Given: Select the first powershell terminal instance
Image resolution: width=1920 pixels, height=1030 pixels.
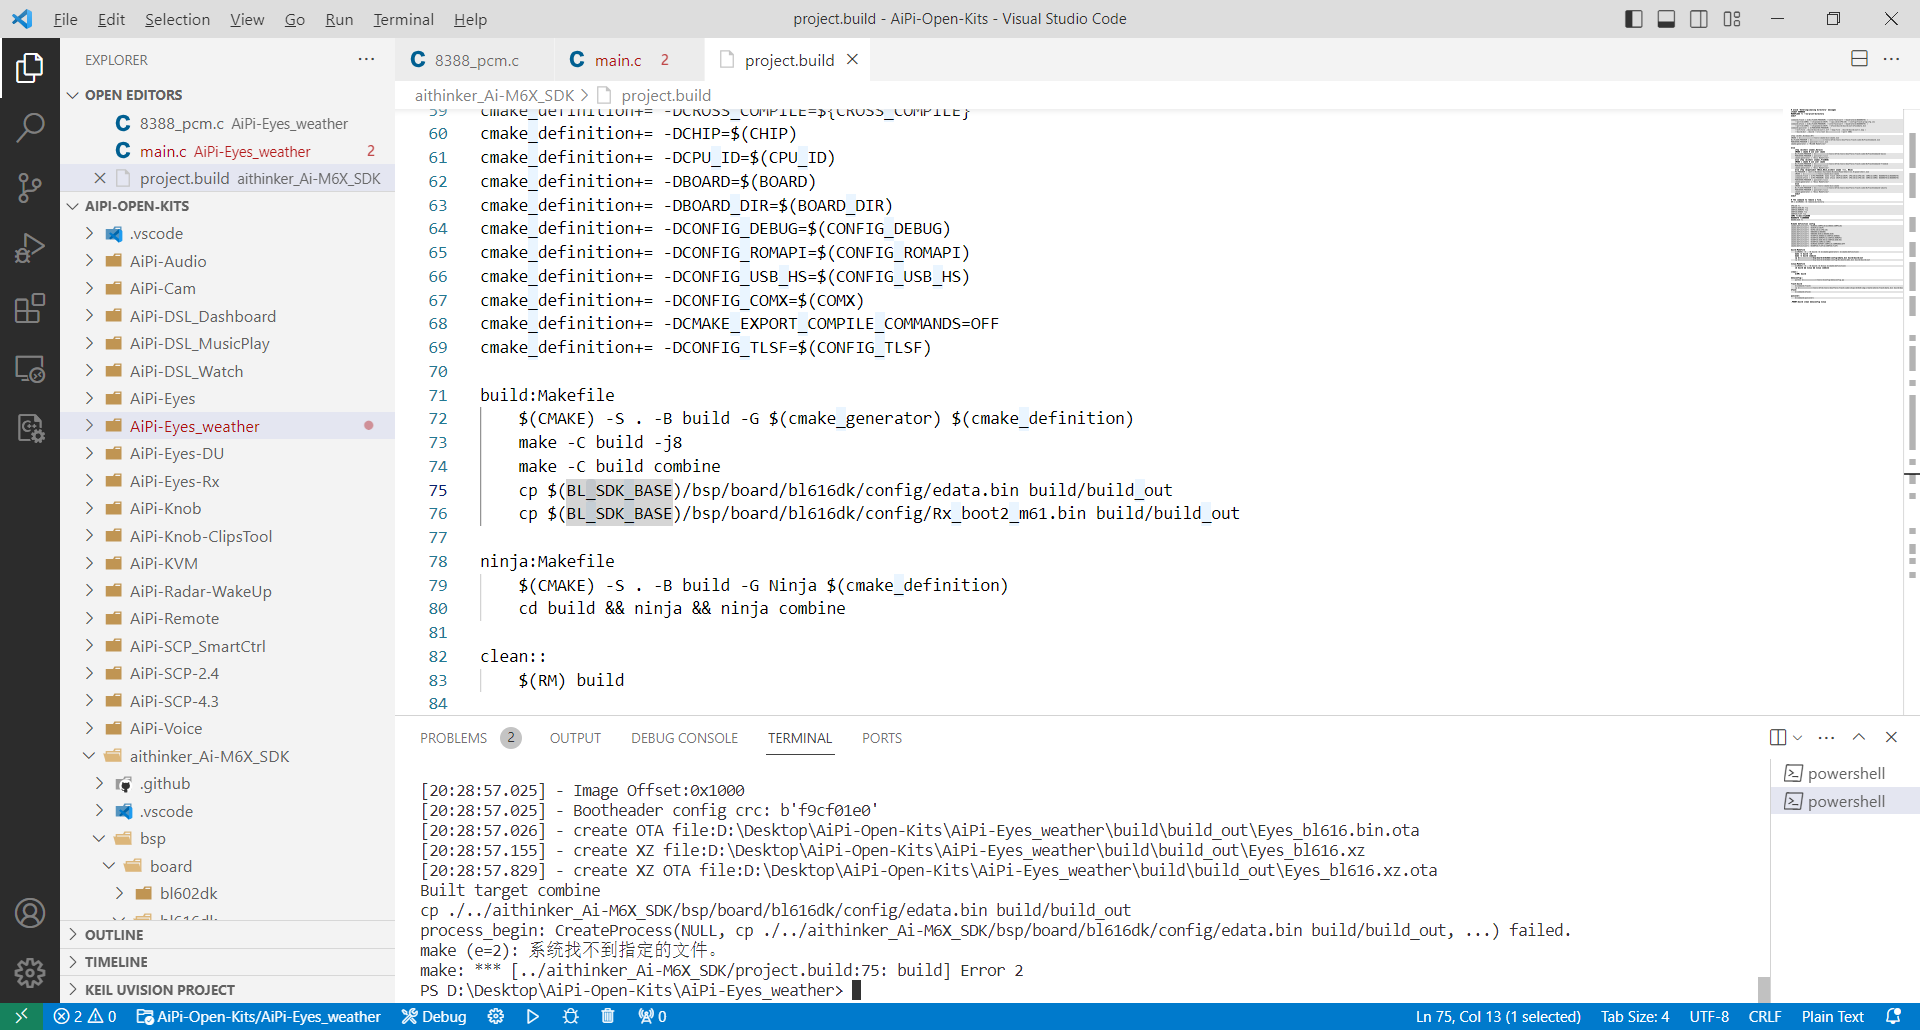Looking at the screenshot, I should point(1845,773).
